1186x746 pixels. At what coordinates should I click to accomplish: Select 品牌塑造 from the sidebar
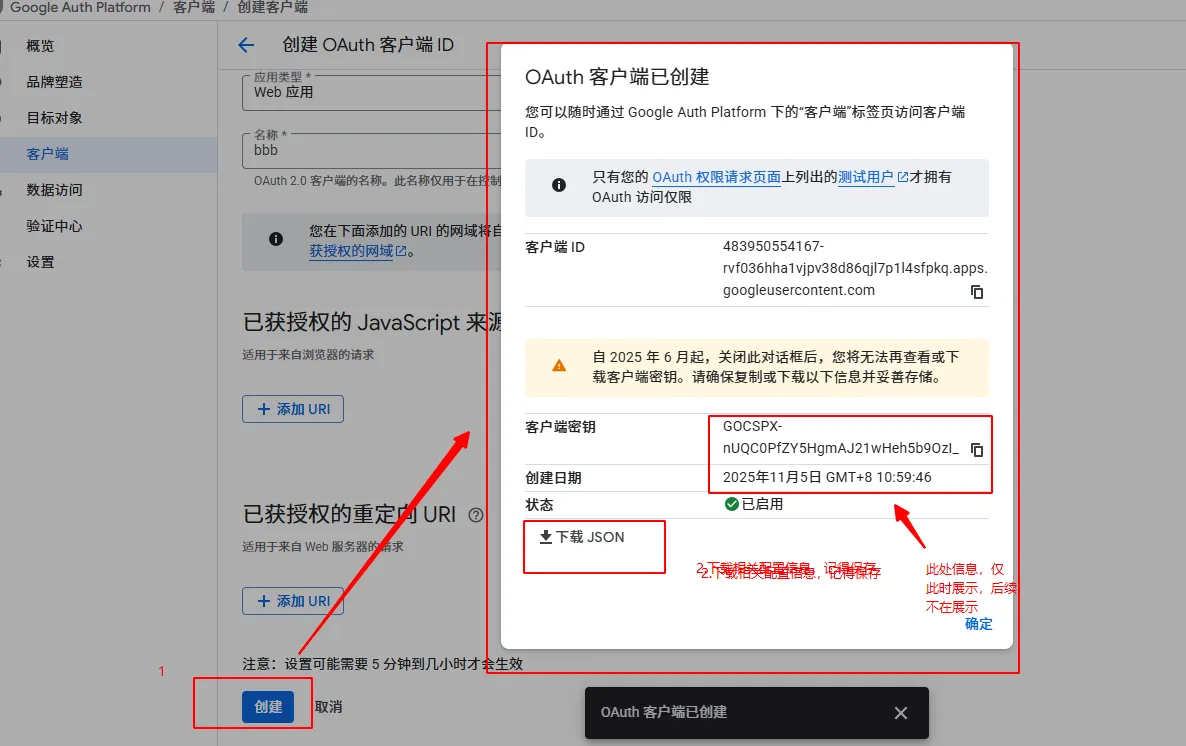(x=54, y=82)
